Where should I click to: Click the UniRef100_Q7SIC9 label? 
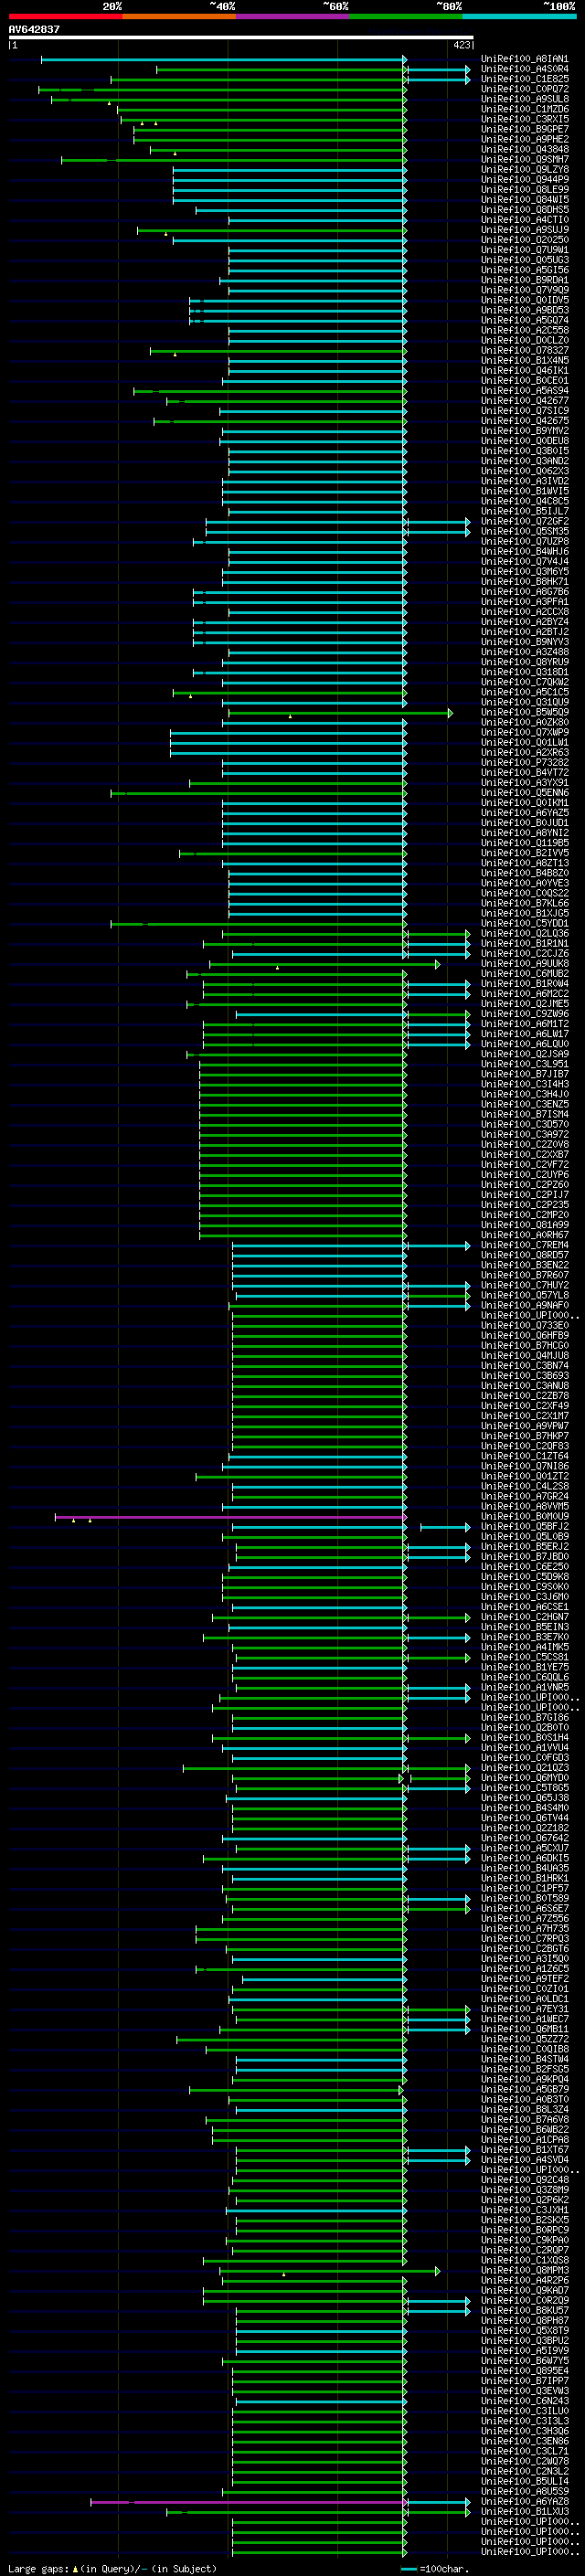(525, 411)
